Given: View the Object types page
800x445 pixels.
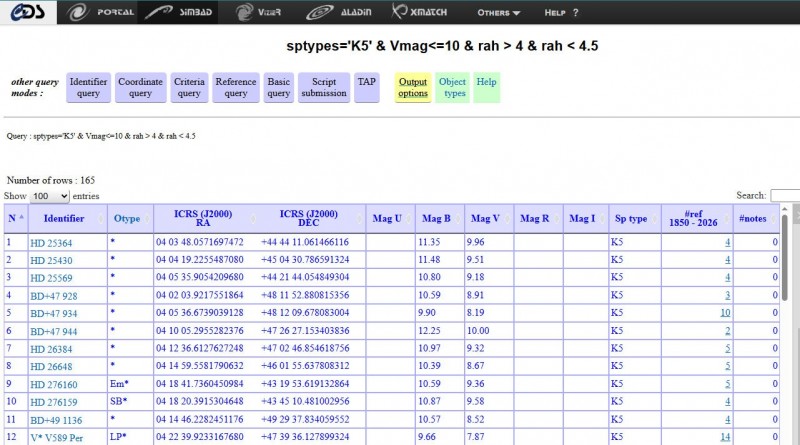Looking at the screenshot, I should pyautogui.click(x=453, y=88).
